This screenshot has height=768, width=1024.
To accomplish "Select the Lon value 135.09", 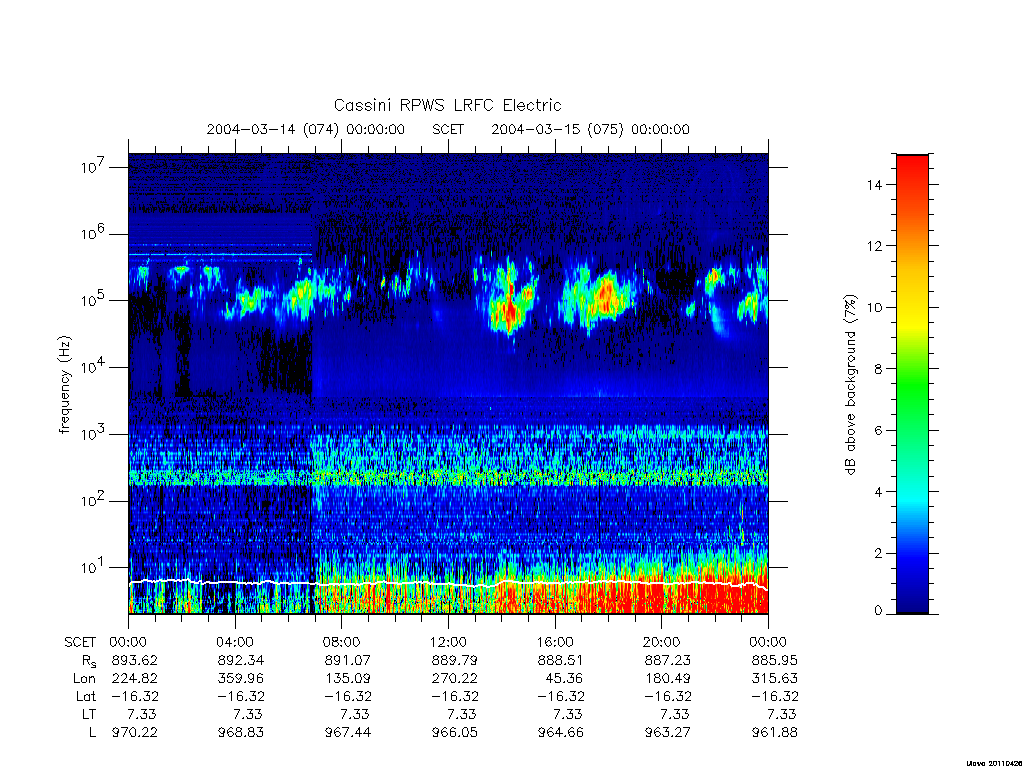I will (347, 679).
